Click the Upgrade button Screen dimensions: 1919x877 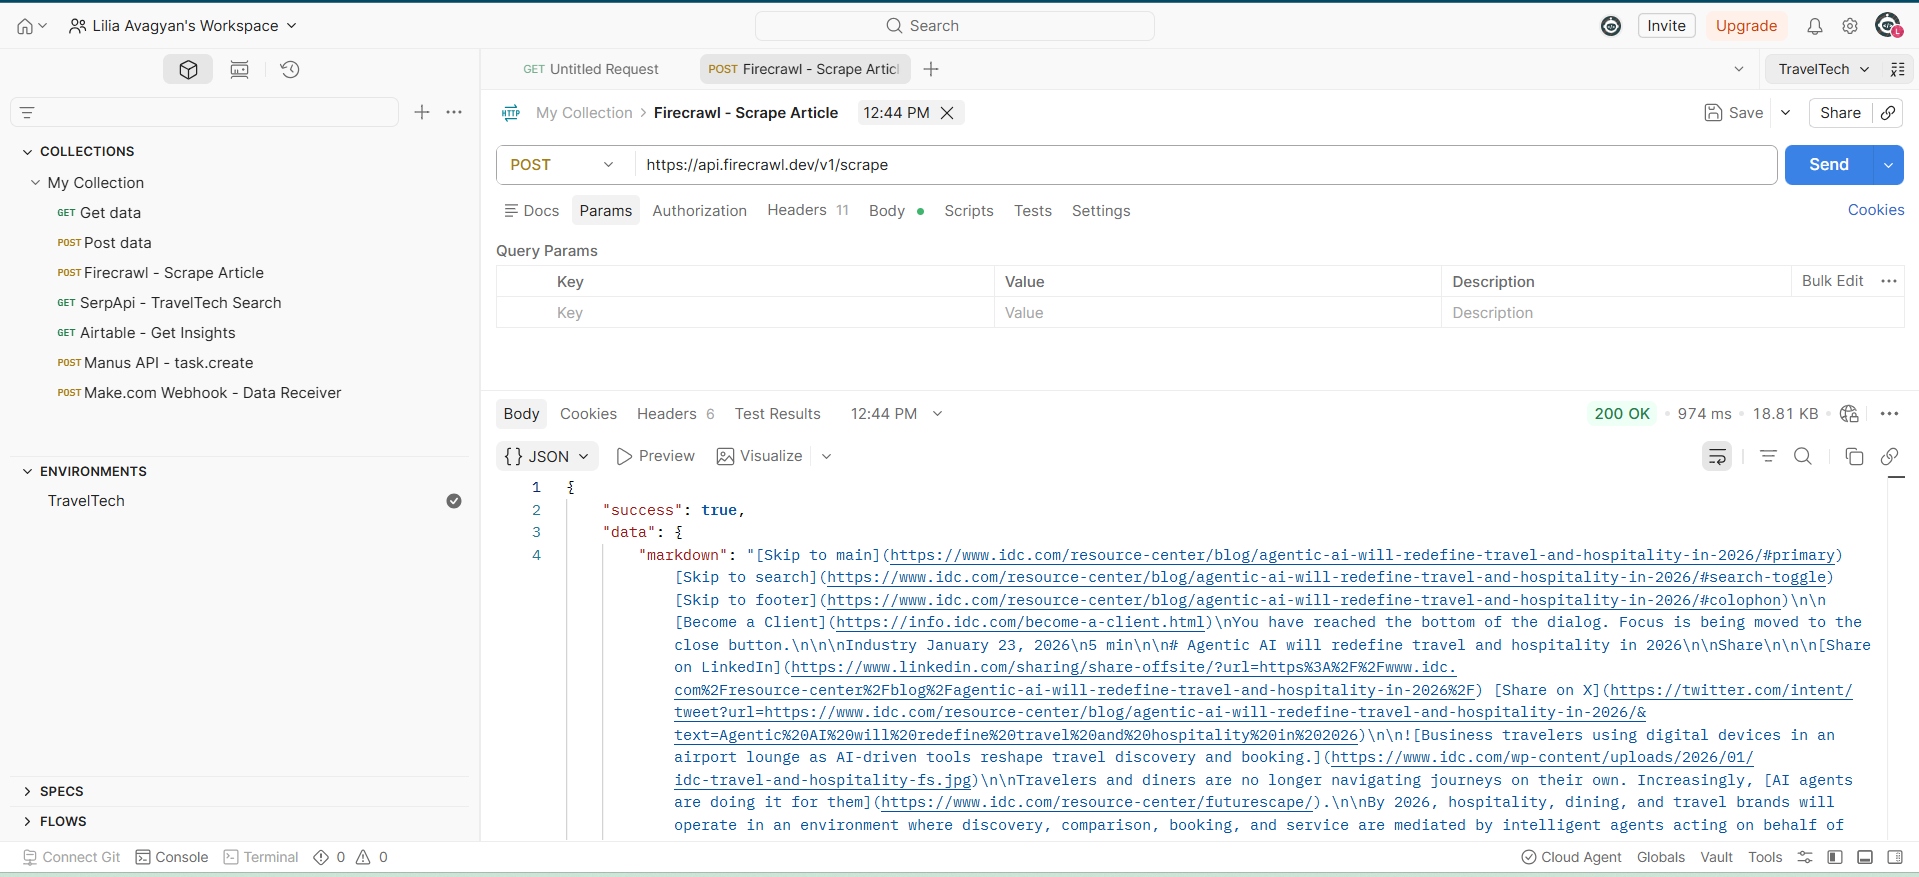[x=1746, y=26]
